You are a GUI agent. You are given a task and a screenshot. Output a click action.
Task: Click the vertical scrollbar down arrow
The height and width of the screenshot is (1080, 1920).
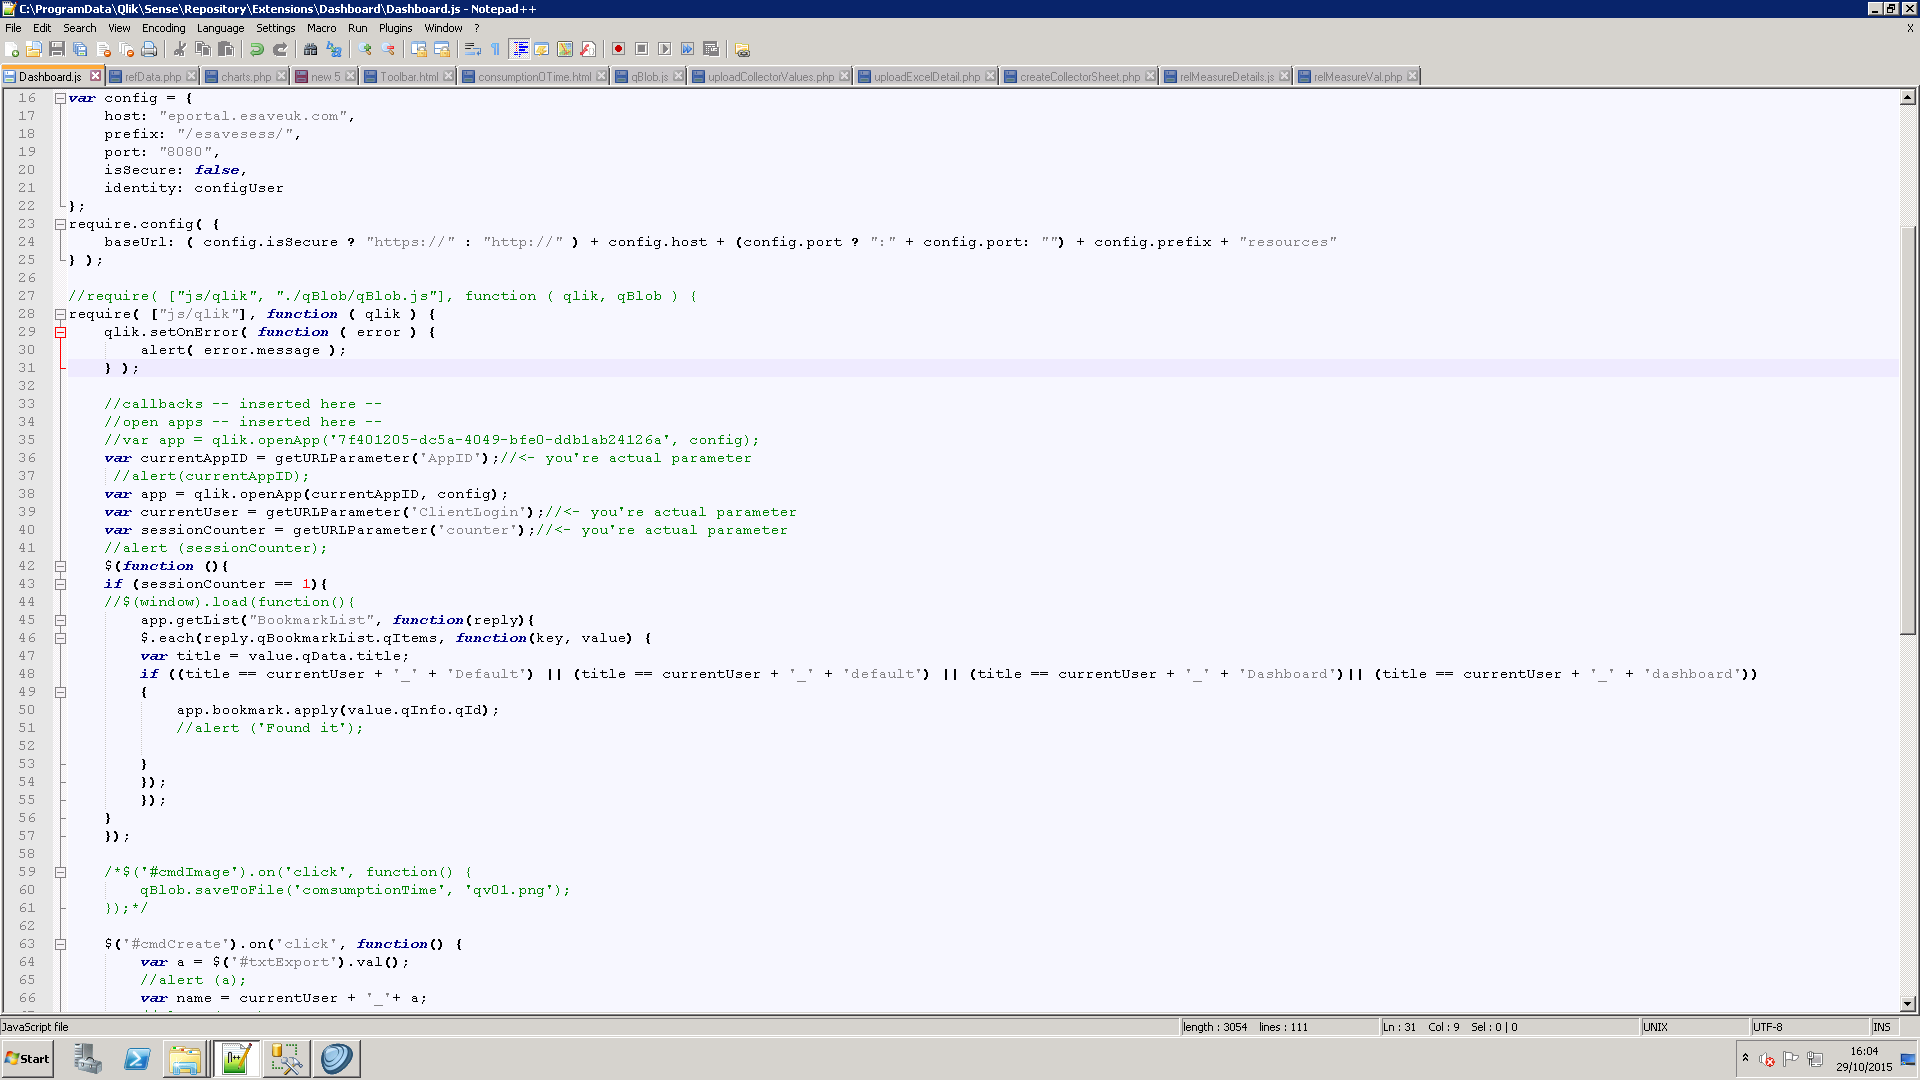point(1908,1003)
